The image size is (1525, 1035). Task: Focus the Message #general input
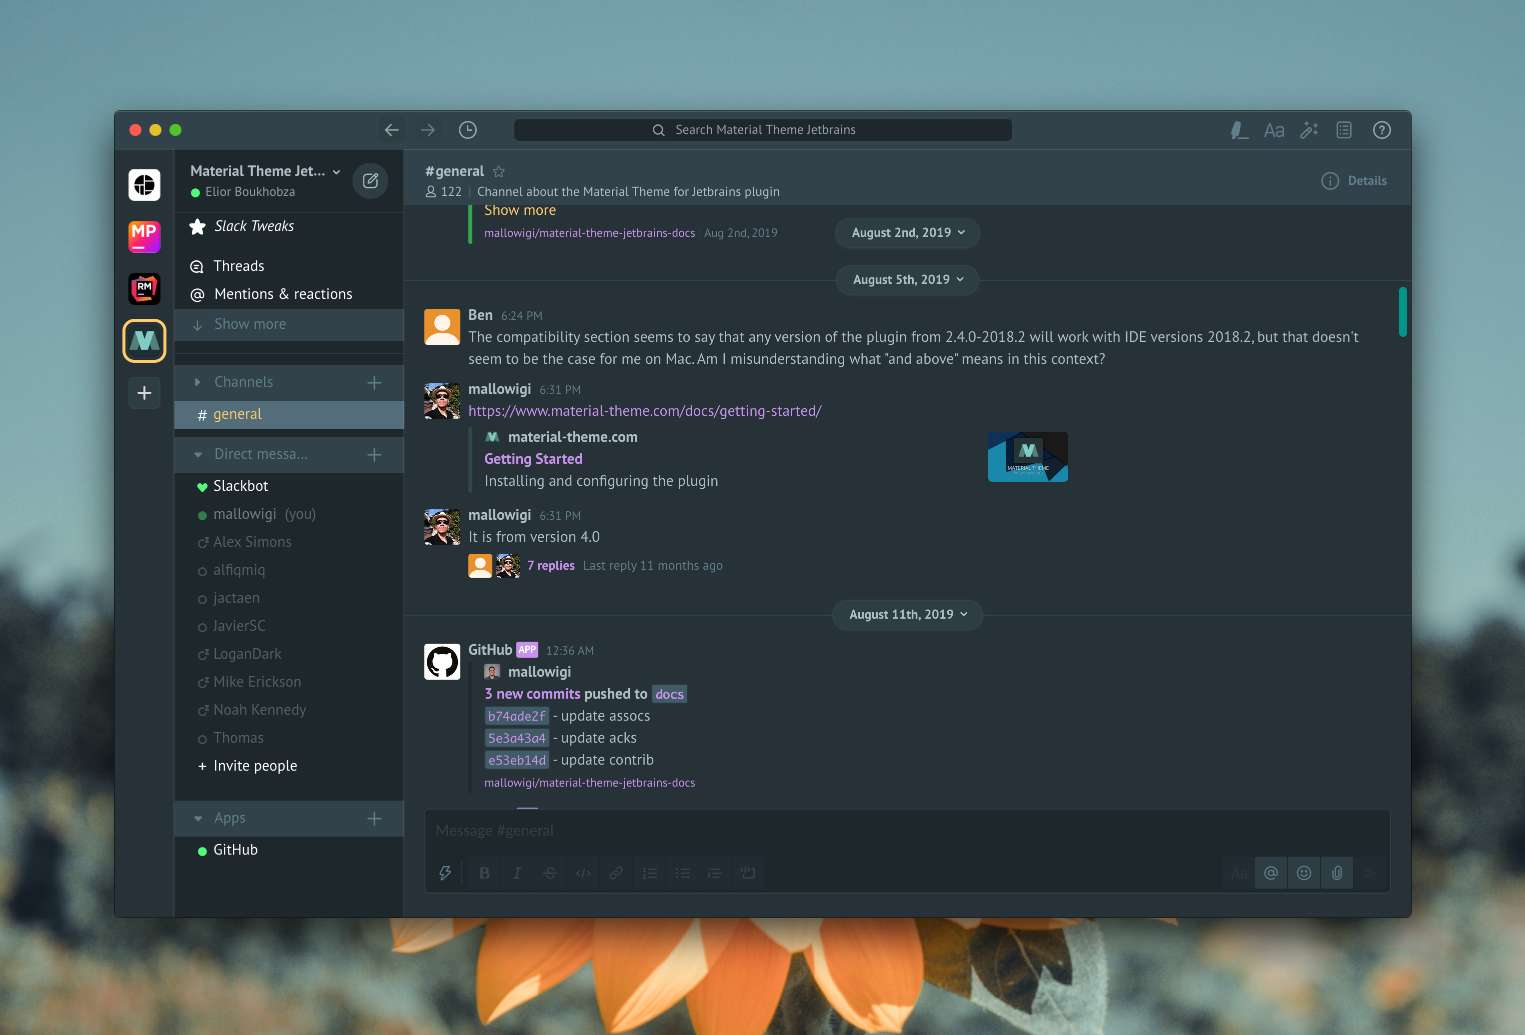pyautogui.click(x=907, y=831)
